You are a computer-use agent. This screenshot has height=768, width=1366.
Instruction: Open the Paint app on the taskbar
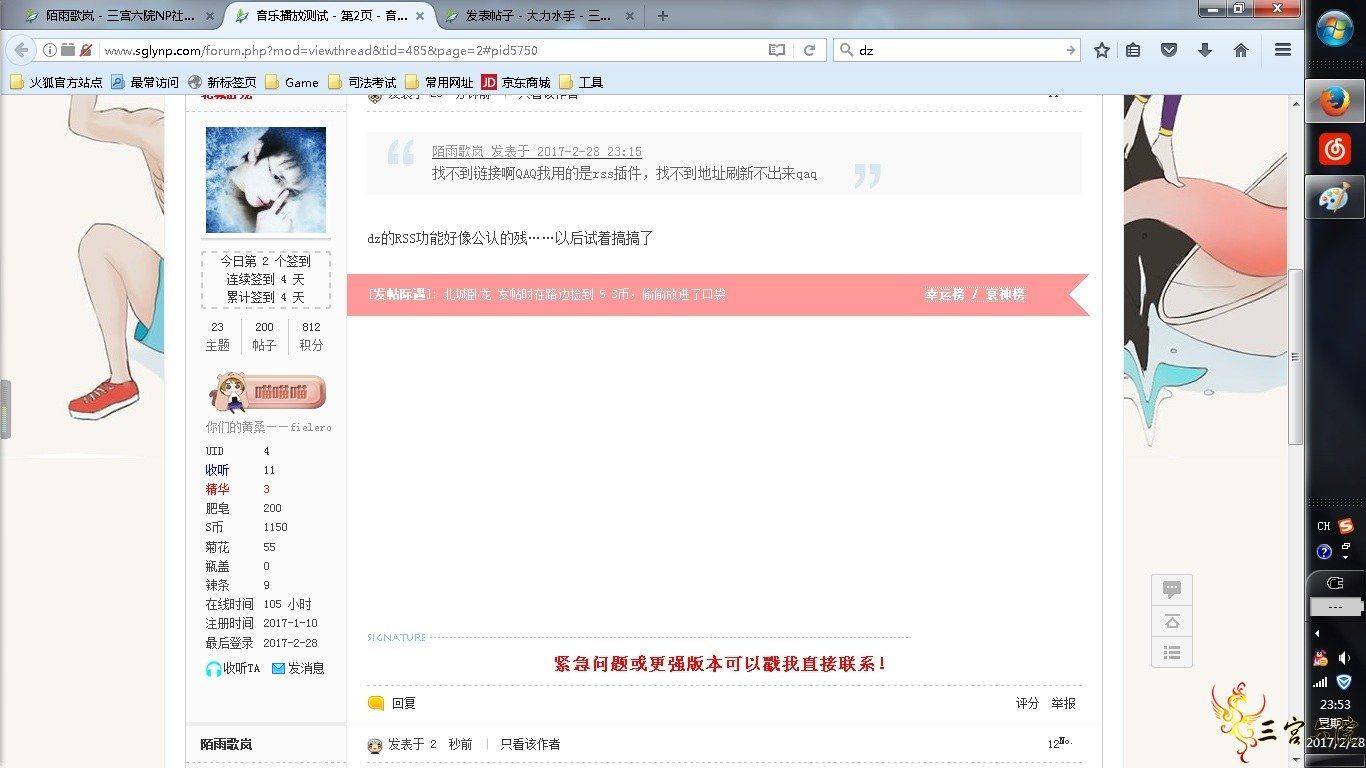tap(1334, 197)
